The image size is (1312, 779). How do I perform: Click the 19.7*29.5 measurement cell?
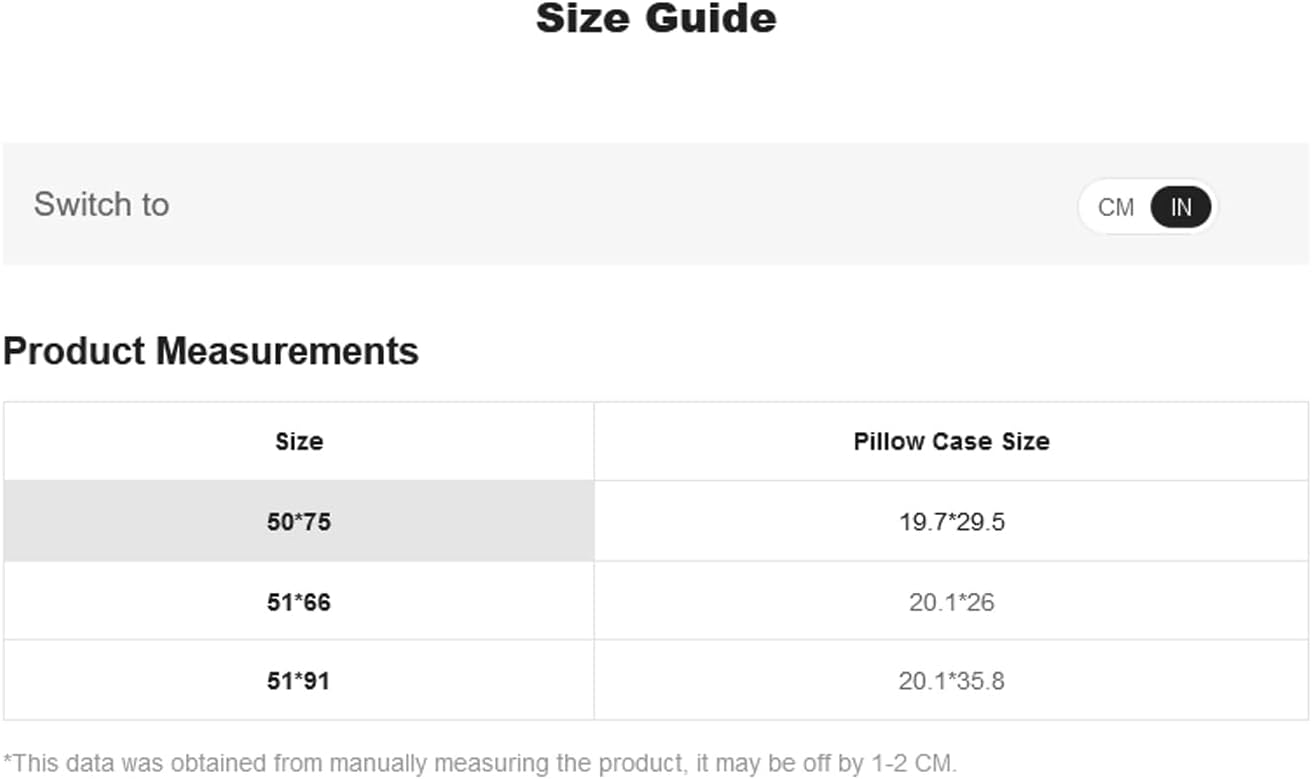tap(951, 521)
